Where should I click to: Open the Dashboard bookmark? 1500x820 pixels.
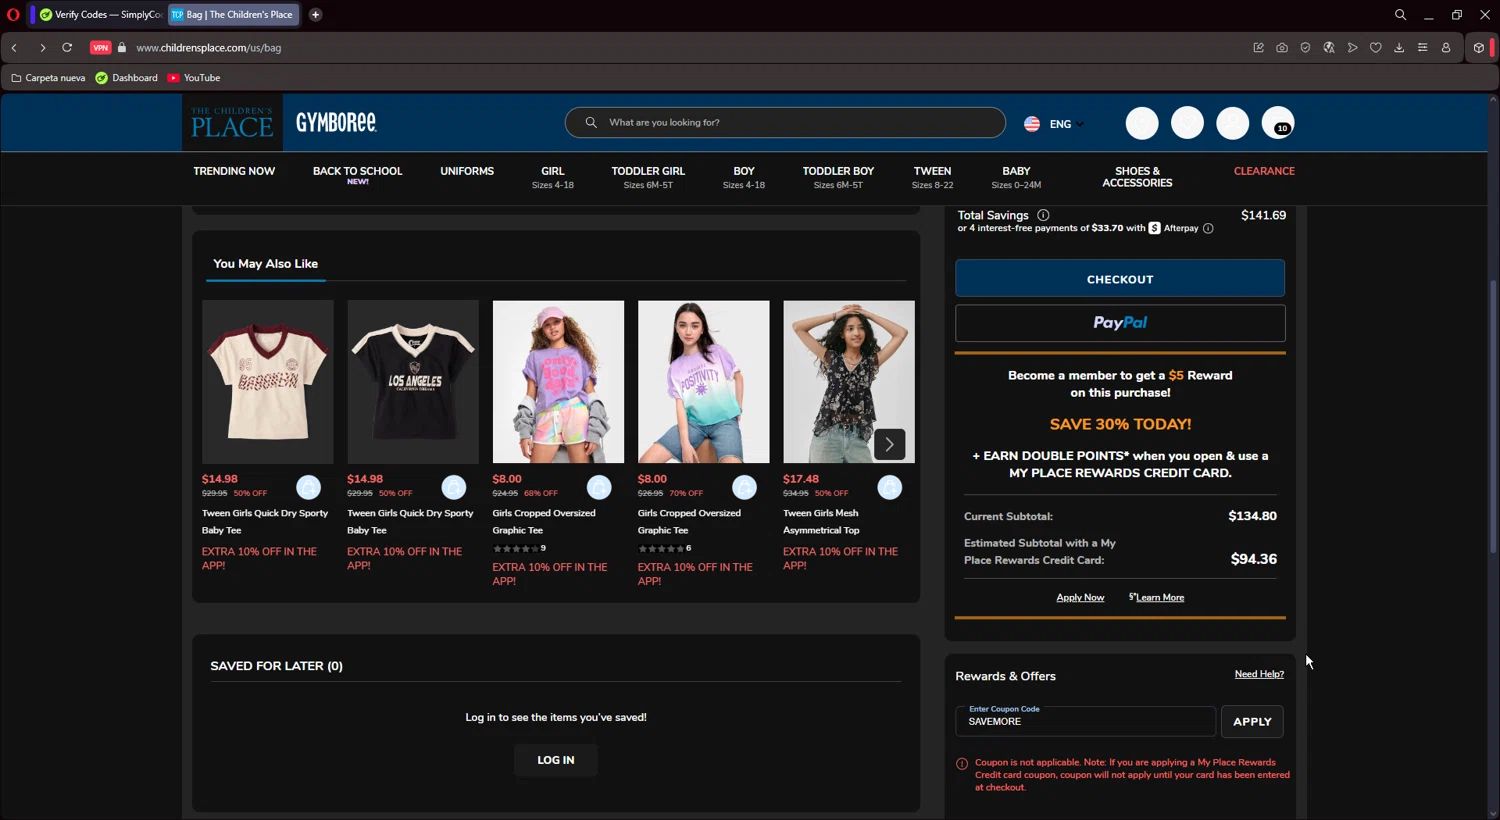coord(126,78)
